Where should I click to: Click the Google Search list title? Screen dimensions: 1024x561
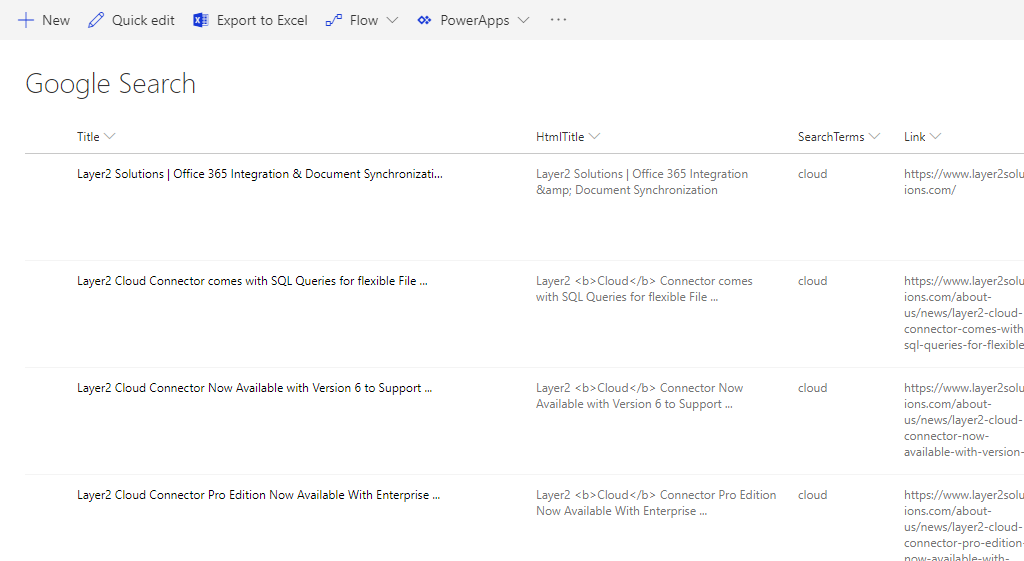[110, 84]
